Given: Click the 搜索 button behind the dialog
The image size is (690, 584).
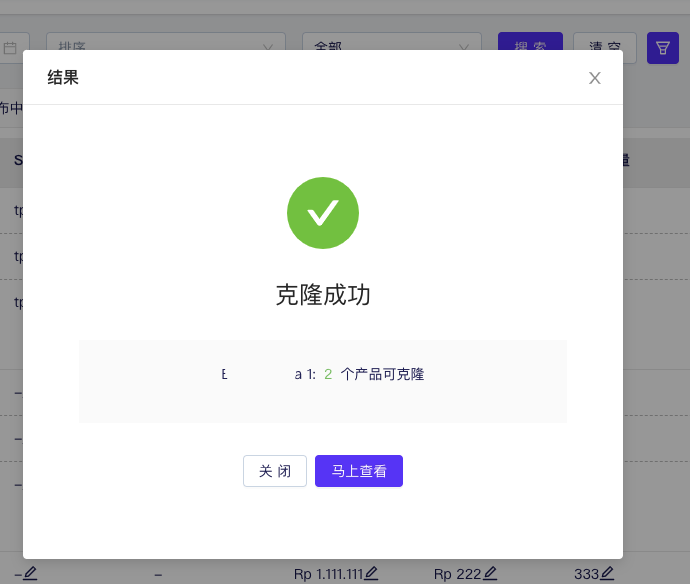Looking at the screenshot, I should (530, 48).
